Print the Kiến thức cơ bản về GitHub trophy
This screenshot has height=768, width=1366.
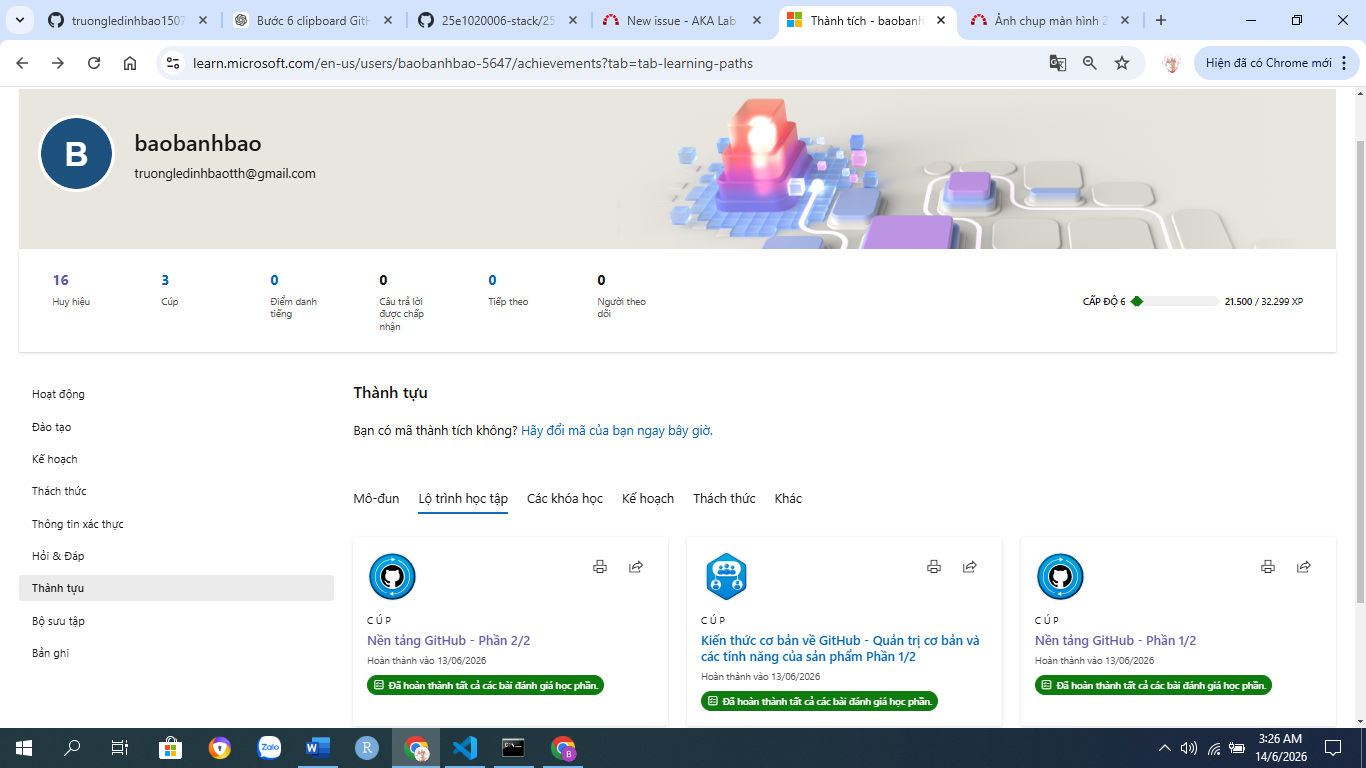pos(934,567)
